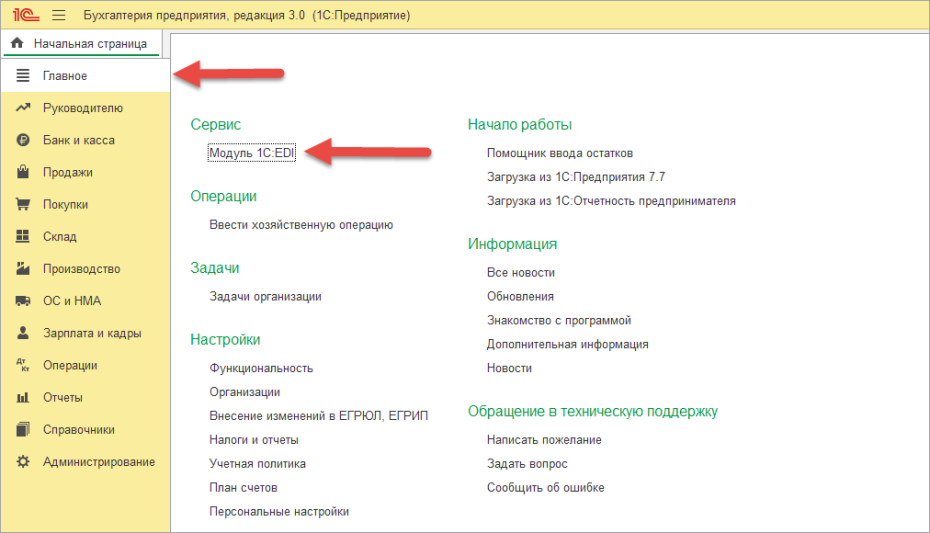Viewport: 930px width, 533px height.
Task: Open the Написать пожелание link
Action: 544,440
